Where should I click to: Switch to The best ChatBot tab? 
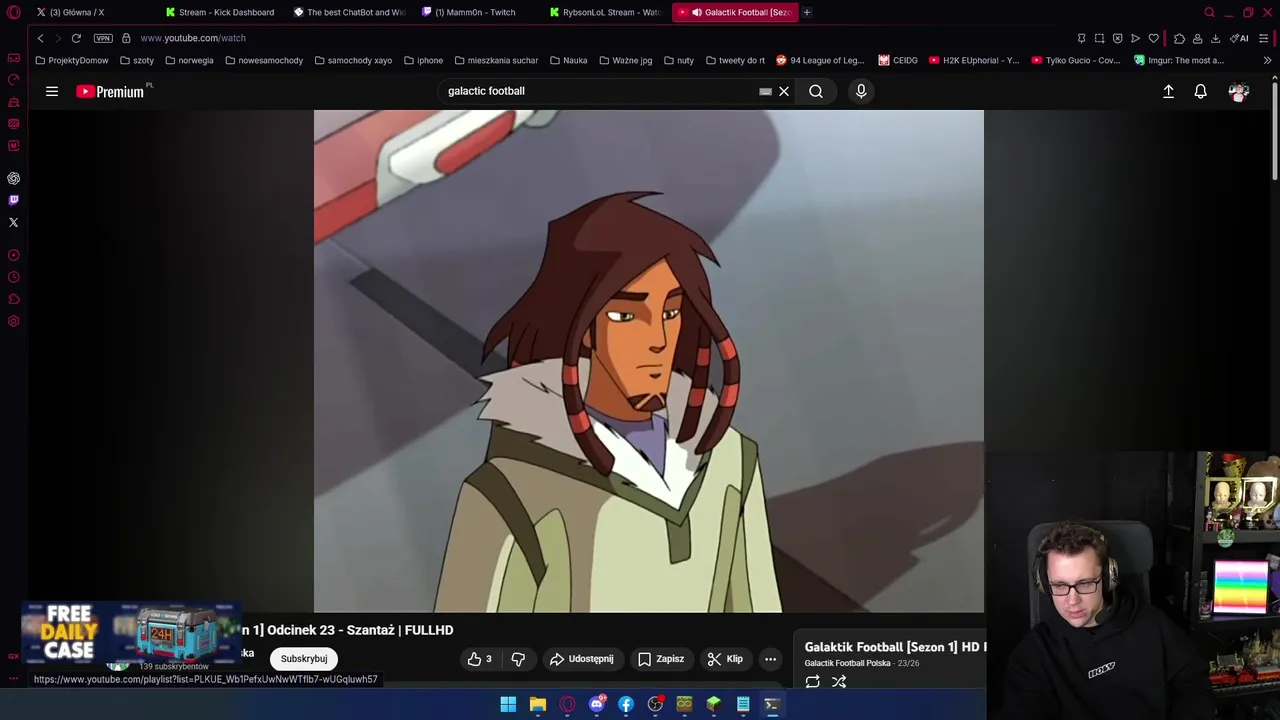click(x=349, y=12)
